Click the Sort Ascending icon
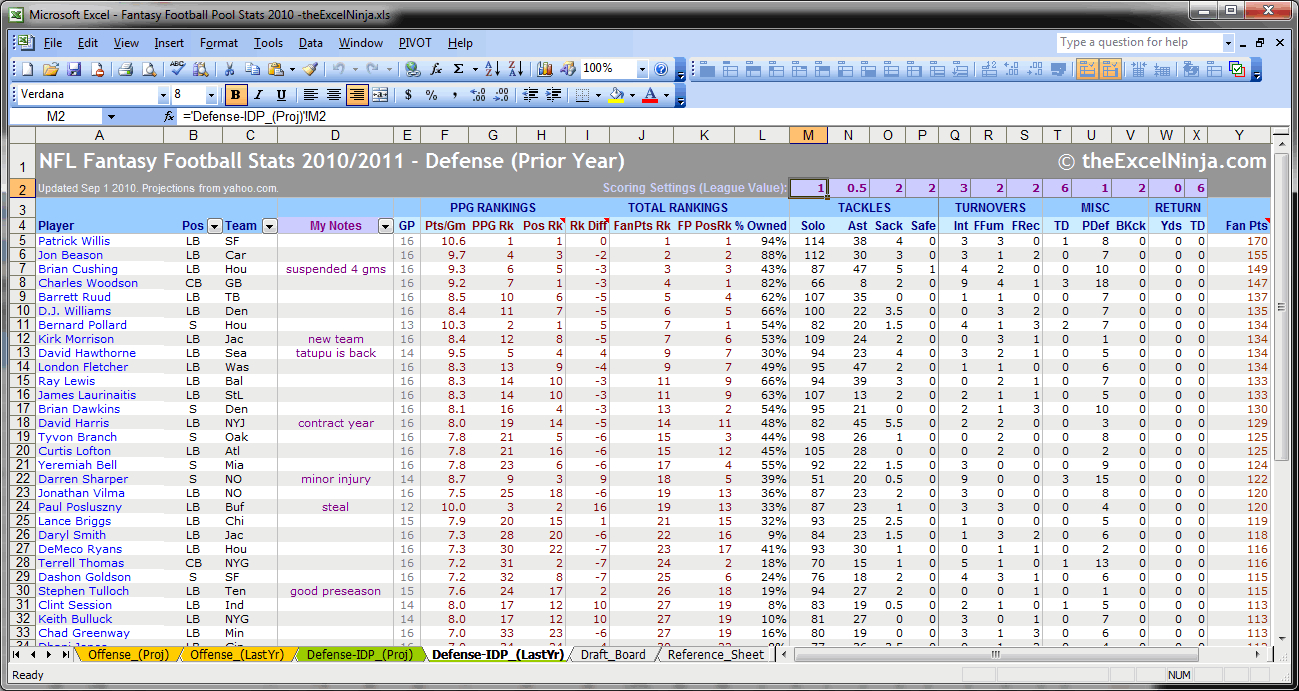The height and width of the screenshot is (691, 1299). click(x=492, y=69)
